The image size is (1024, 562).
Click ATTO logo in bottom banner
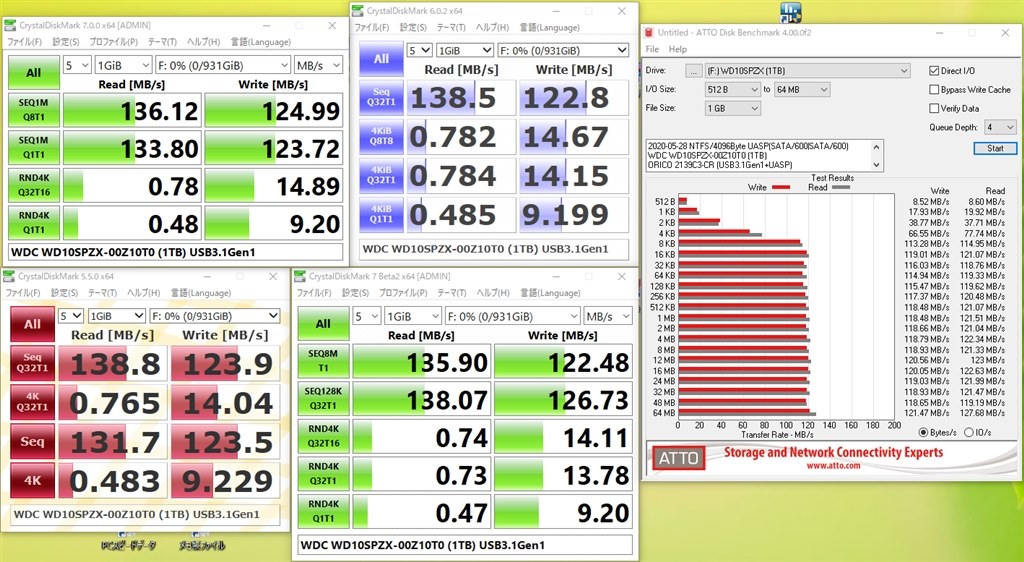[678, 458]
